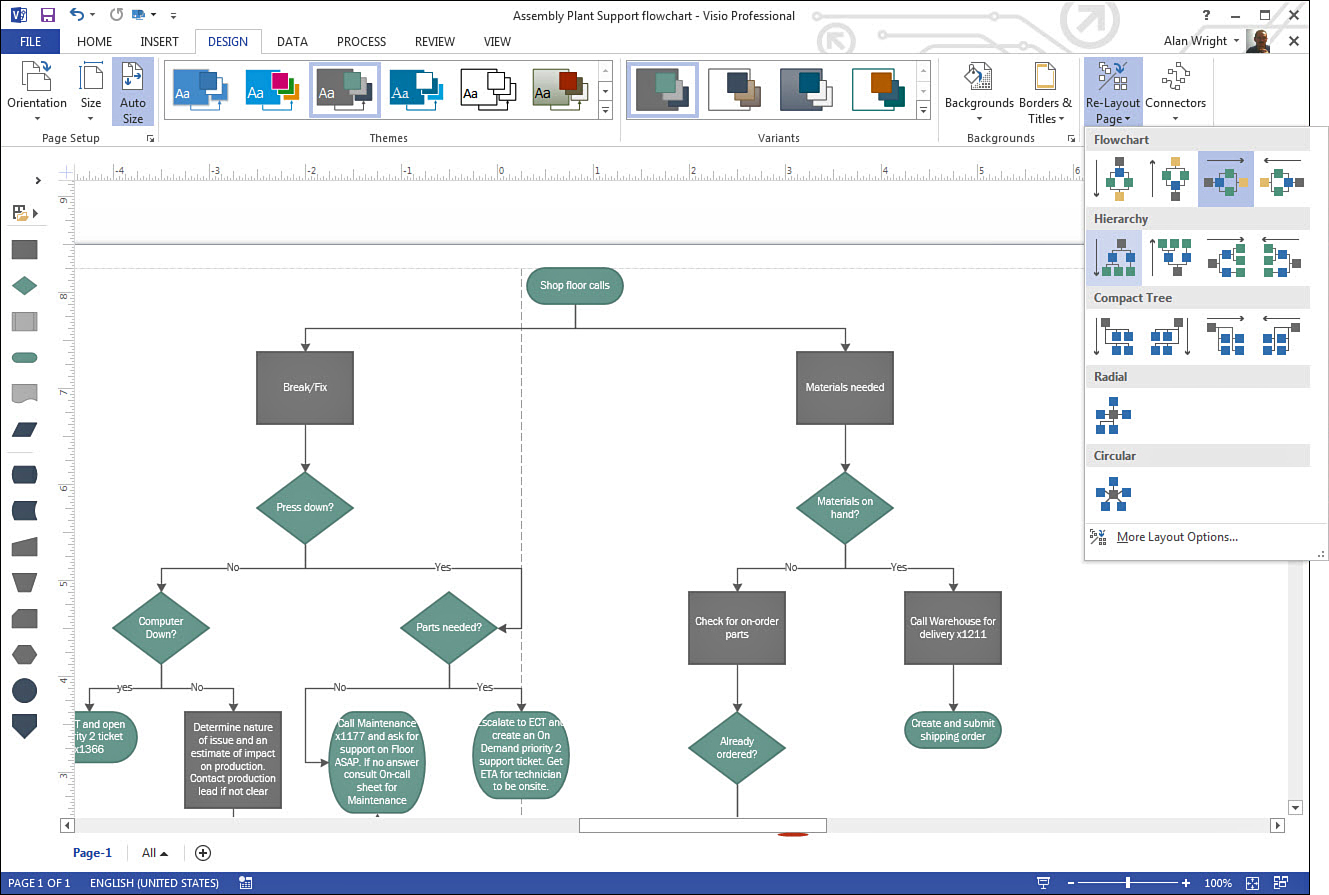The width and height of the screenshot is (1329, 895).
Task: Toggle presentation mode in status bar
Action: (x=1043, y=883)
